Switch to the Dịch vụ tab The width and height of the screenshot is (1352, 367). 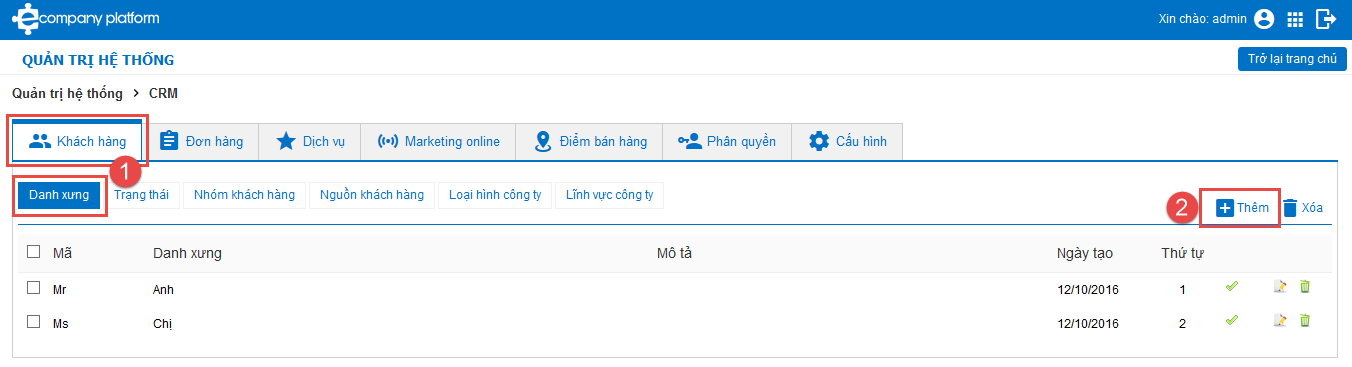tap(310, 141)
